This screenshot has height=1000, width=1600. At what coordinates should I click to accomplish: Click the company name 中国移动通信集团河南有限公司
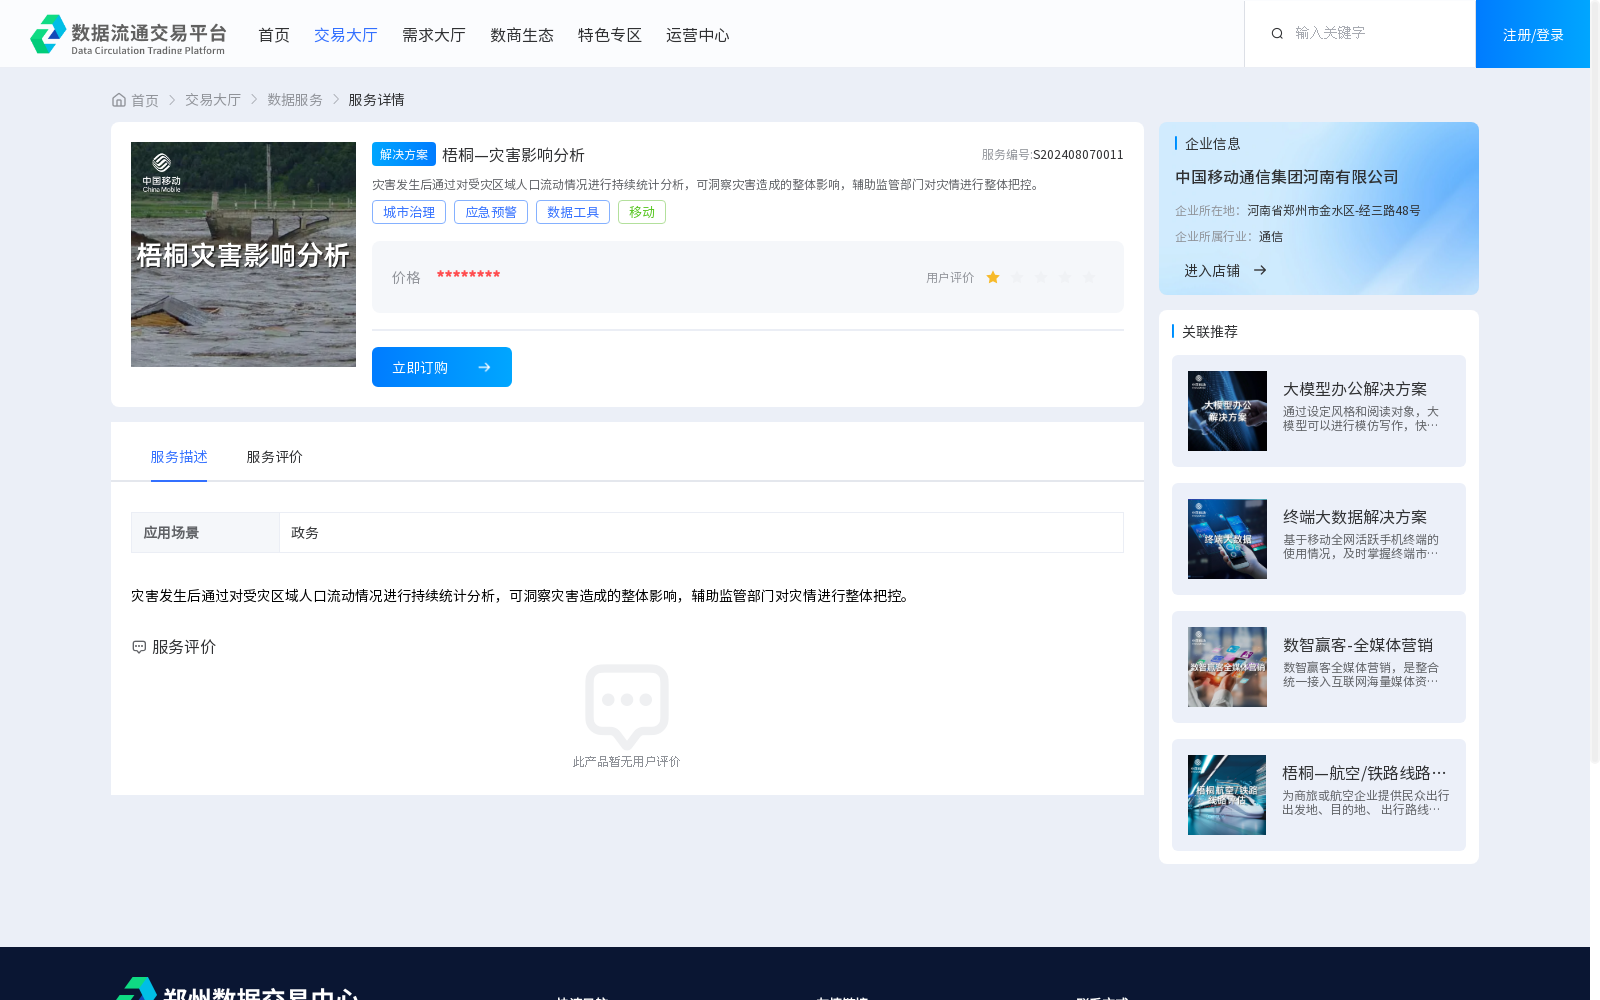(x=1287, y=177)
